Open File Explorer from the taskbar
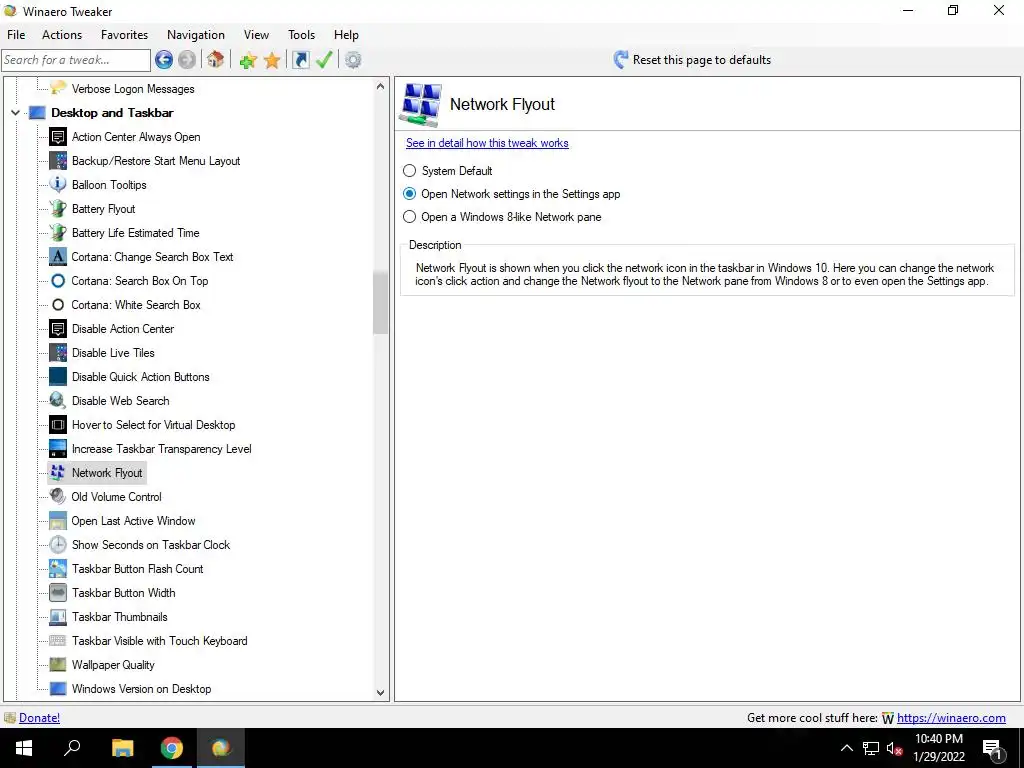Screen dimensions: 1024x768 (122, 748)
